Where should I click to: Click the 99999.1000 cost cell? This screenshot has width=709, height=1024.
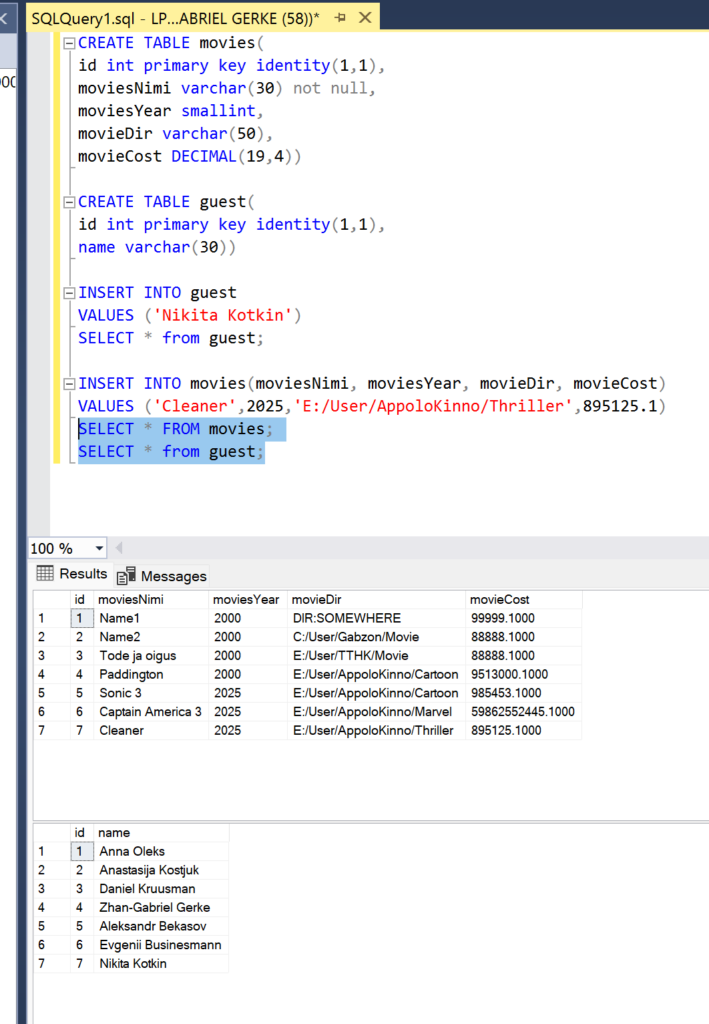click(x=523, y=618)
